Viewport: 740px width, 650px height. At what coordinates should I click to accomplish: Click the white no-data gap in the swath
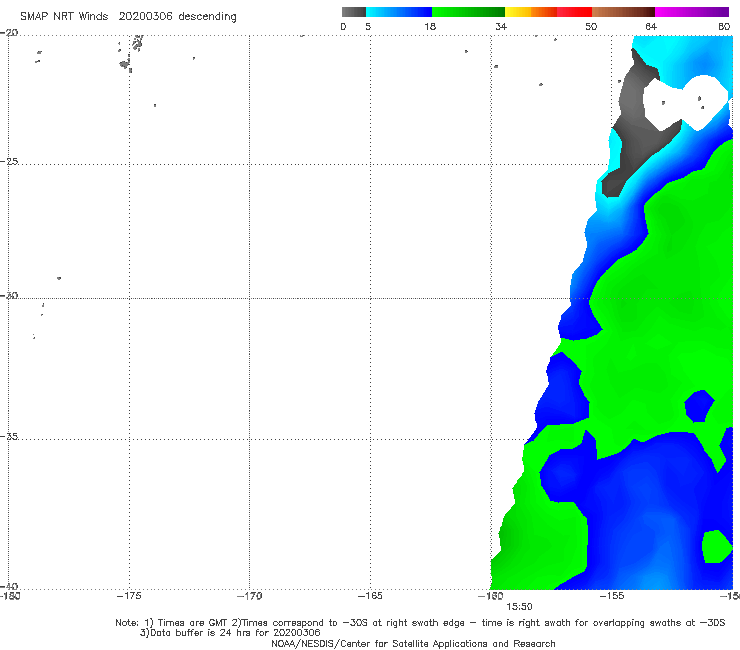coord(684,101)
